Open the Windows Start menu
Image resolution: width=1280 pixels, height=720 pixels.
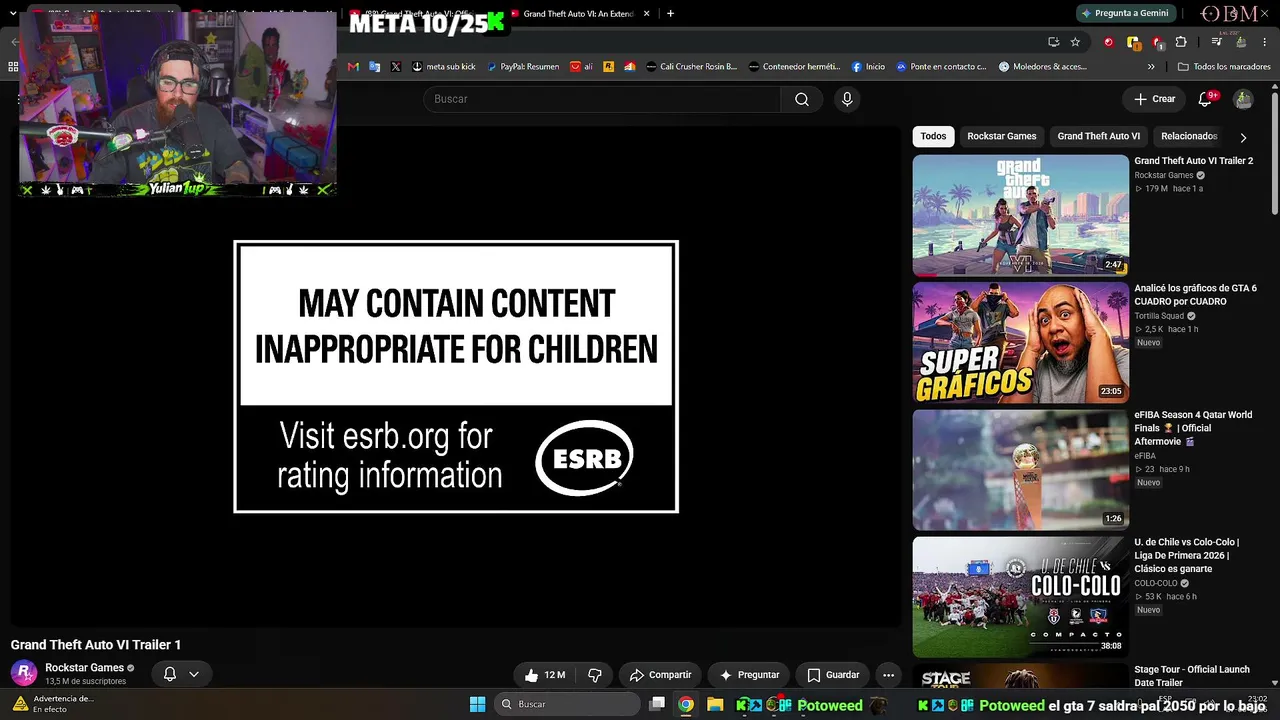477,704
